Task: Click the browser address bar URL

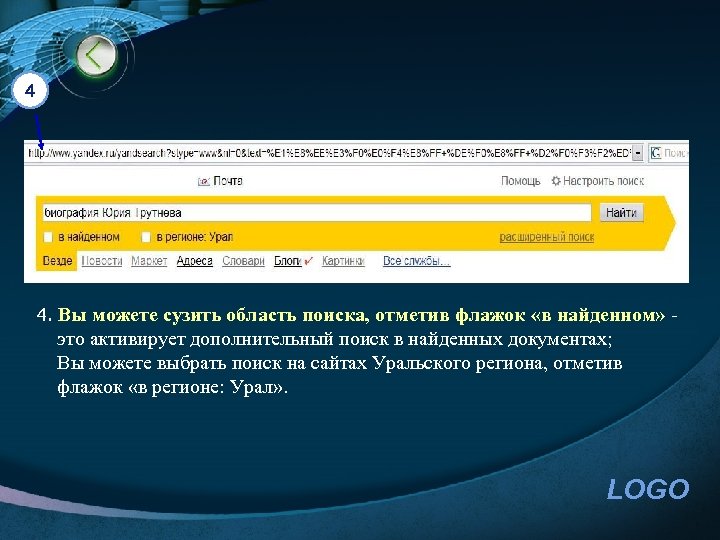Action: coord(329,153)
